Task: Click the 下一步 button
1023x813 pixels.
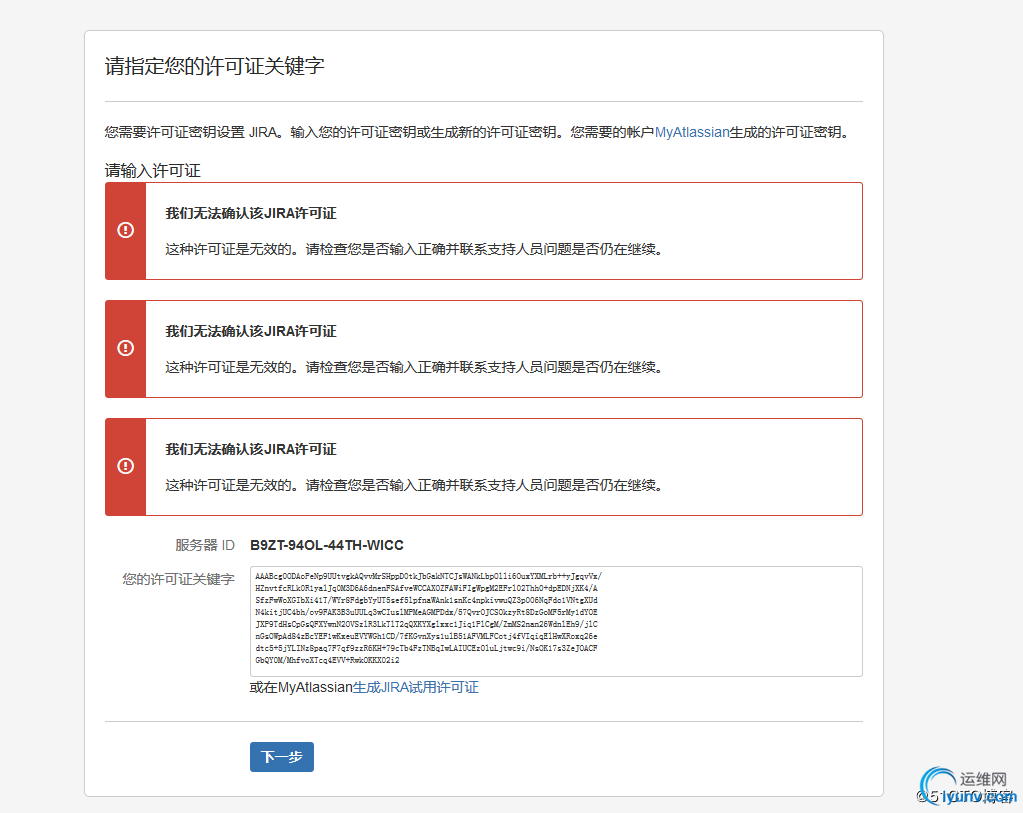Action: coord(282,757)
